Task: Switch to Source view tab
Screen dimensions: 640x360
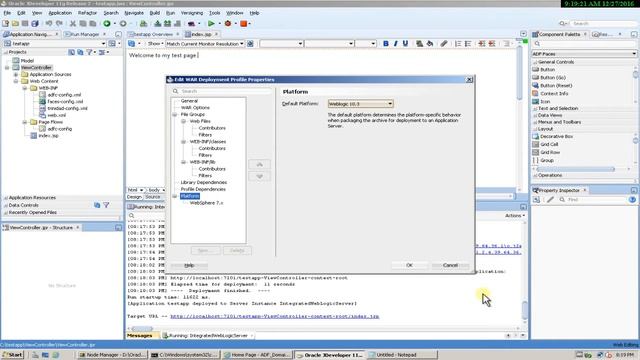Action: point(153,197)
